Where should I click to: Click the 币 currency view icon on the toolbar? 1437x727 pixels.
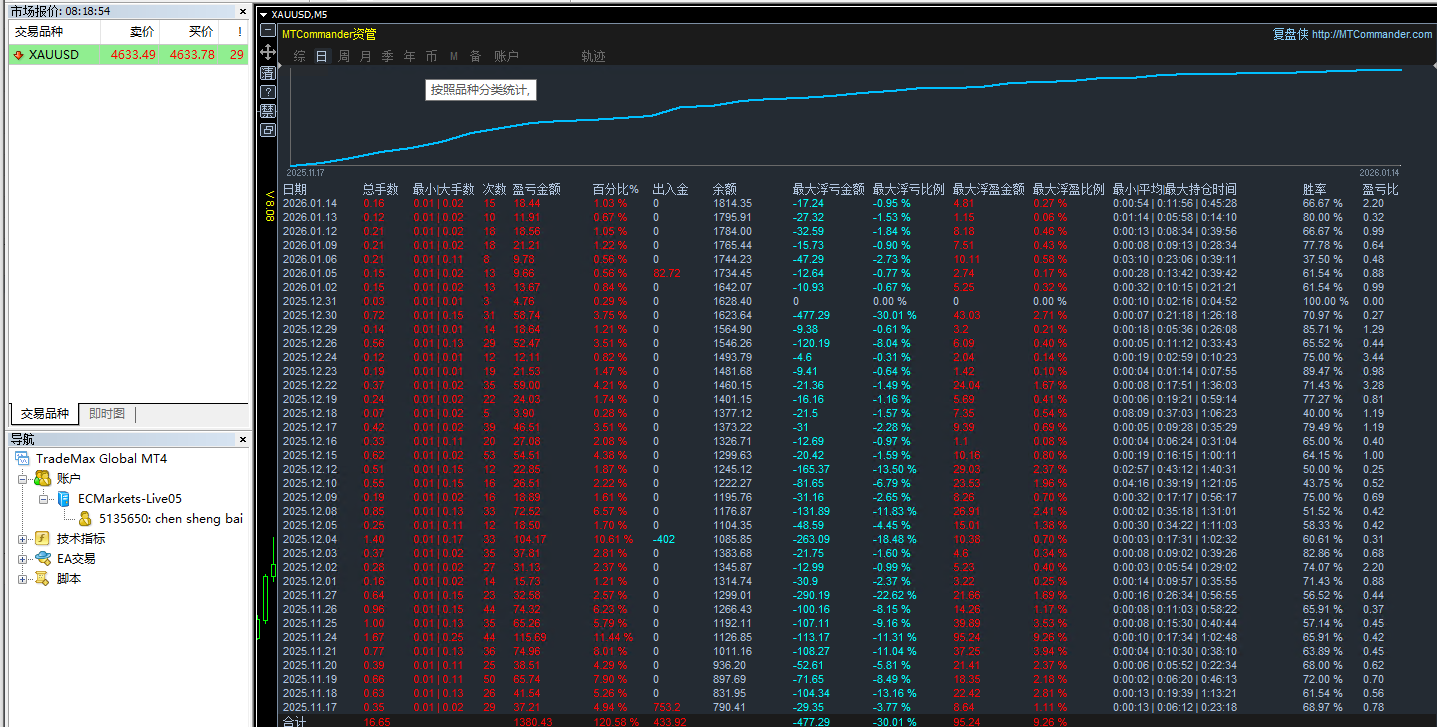pos(431,56)
